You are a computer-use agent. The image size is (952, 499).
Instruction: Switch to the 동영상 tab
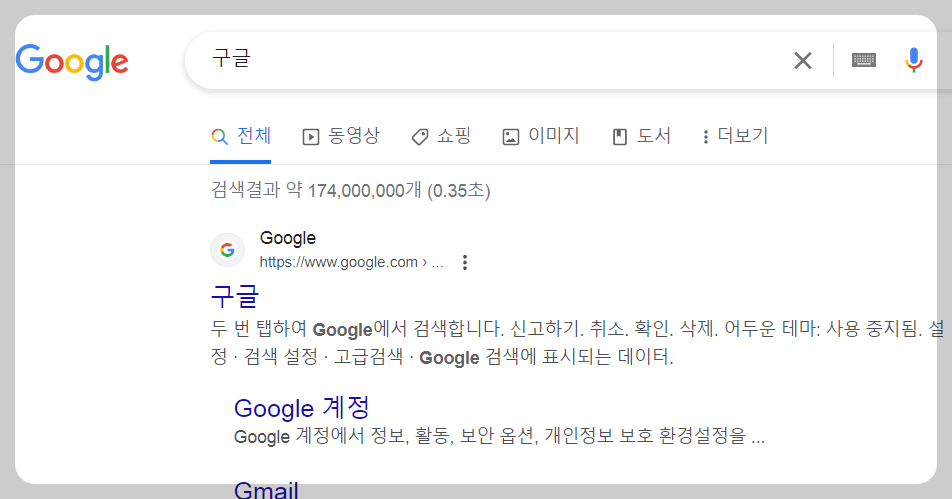point(341,136)
